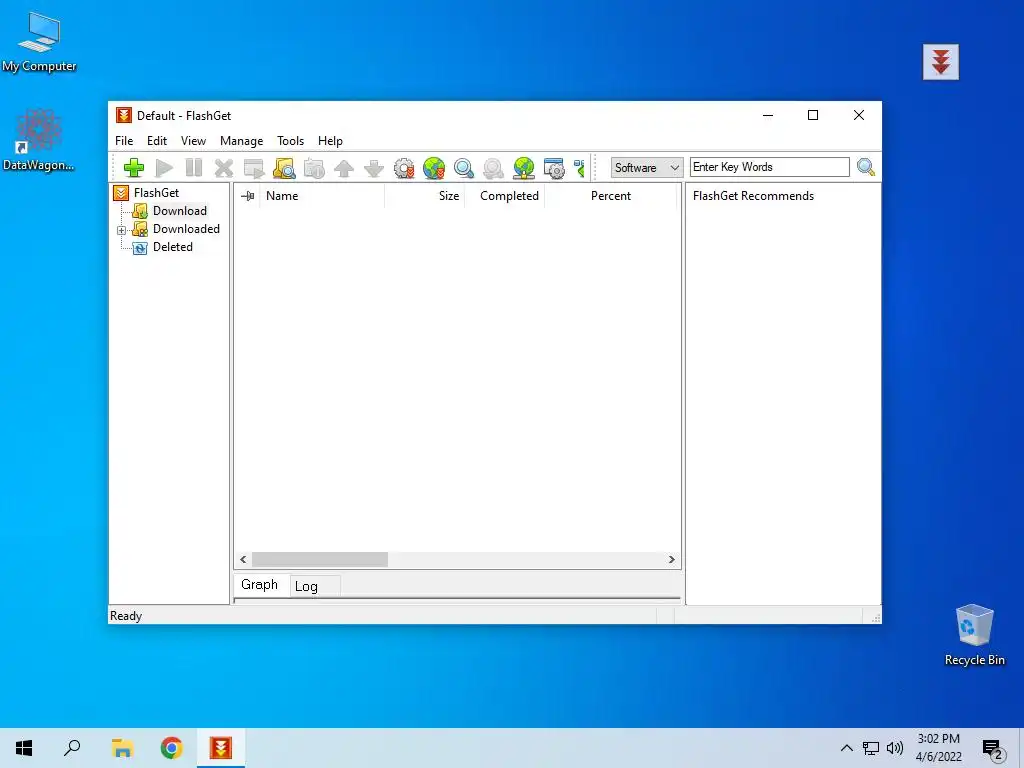Move the task up with the up arrow icon
This screenshot has height=768, width=1024.
344,168
